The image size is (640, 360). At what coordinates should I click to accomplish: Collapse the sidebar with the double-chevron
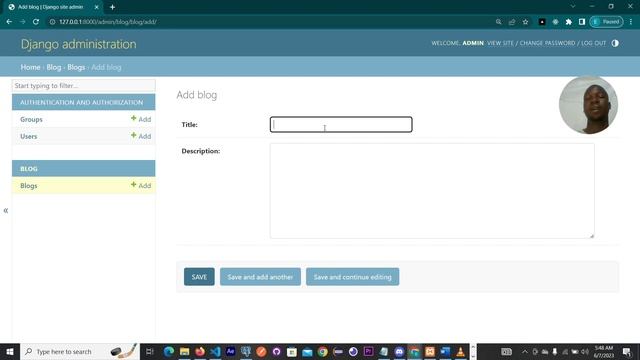tap(6, 211)
